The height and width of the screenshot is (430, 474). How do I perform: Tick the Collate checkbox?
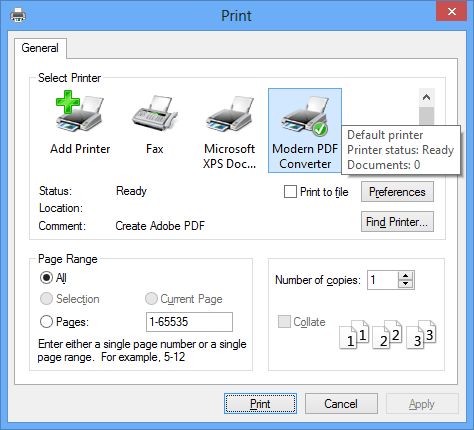tap(284, 322)
